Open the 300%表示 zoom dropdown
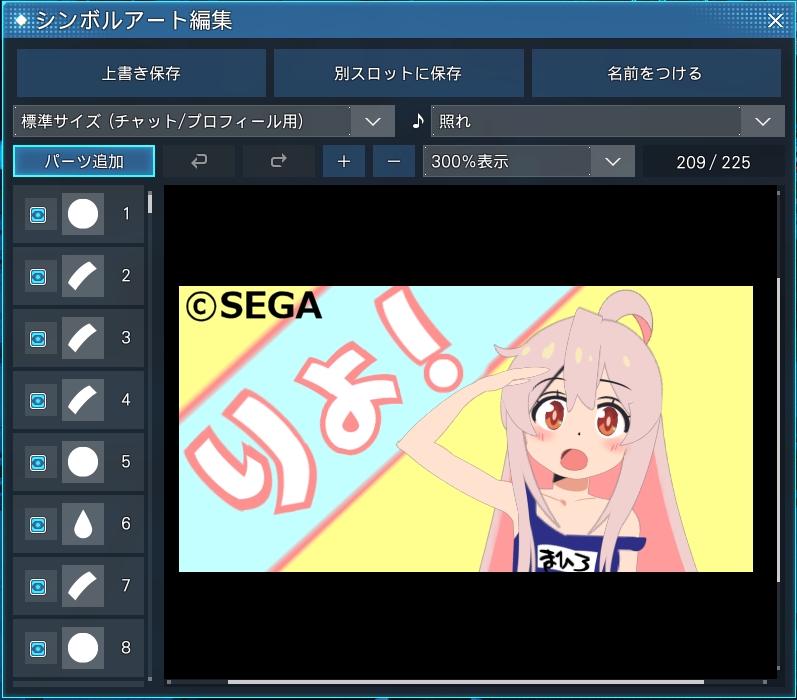The height and width of the screenshot is (700, 797). click(x=529, y=161)
